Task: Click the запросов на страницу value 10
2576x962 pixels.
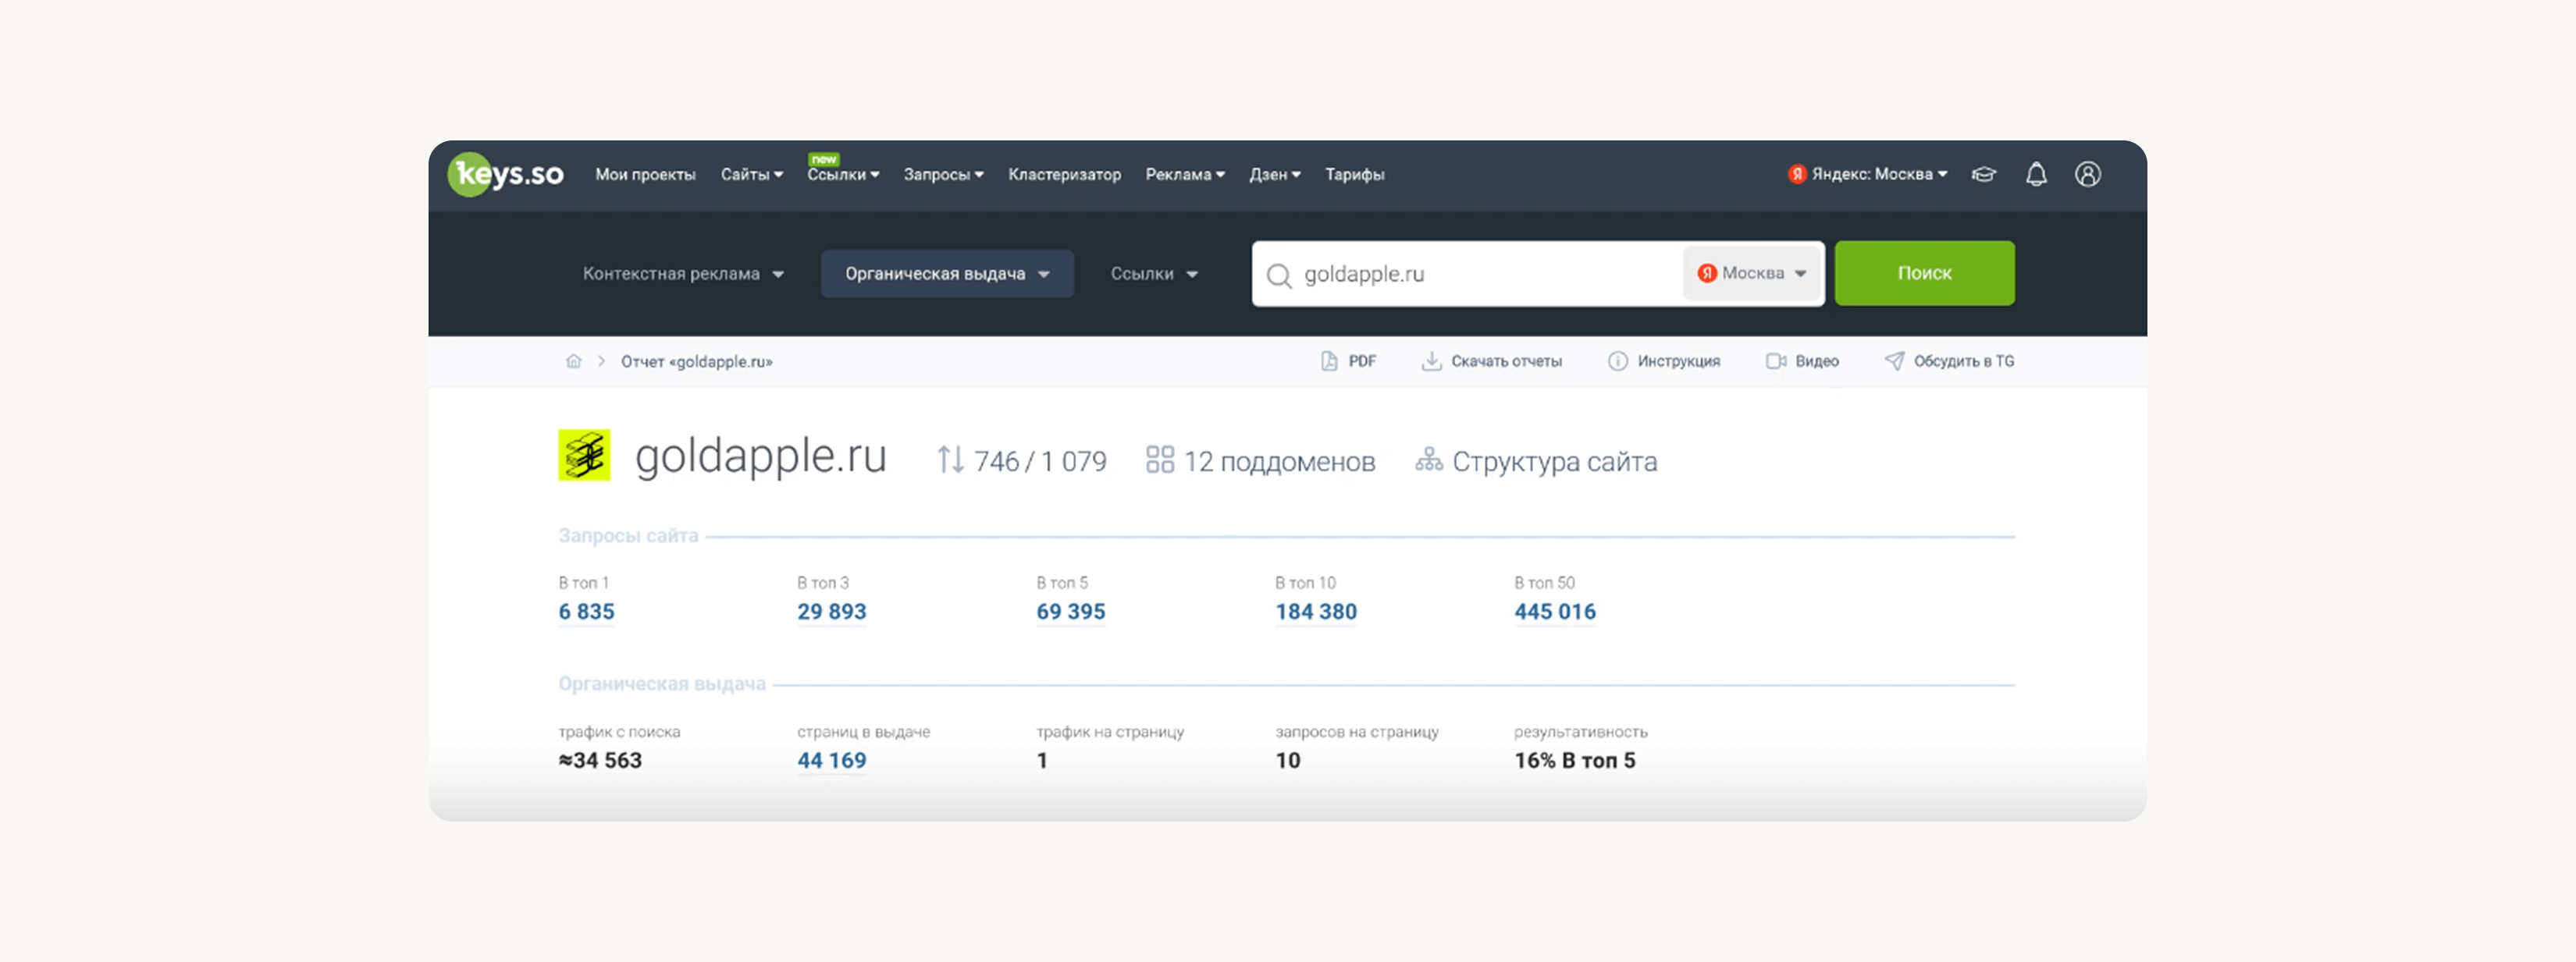Action: tap(1288, 761)
